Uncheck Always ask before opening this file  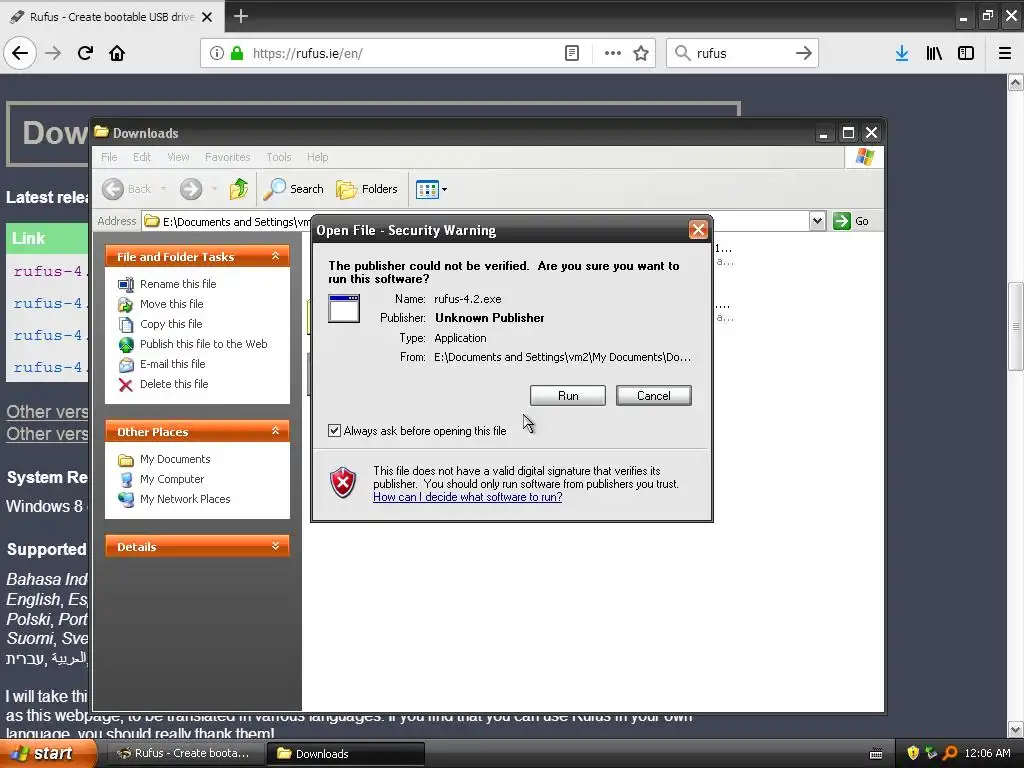[334, 430]
